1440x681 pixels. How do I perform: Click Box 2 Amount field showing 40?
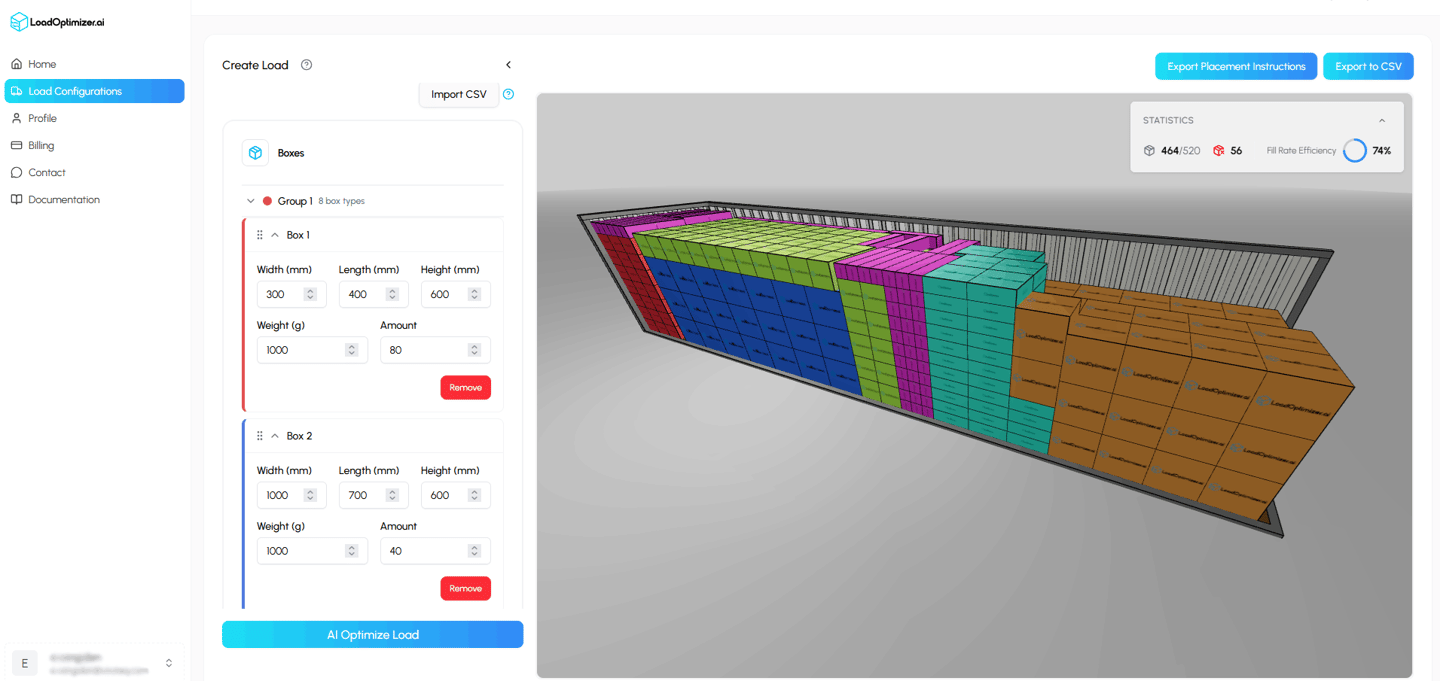click(435, 551)
